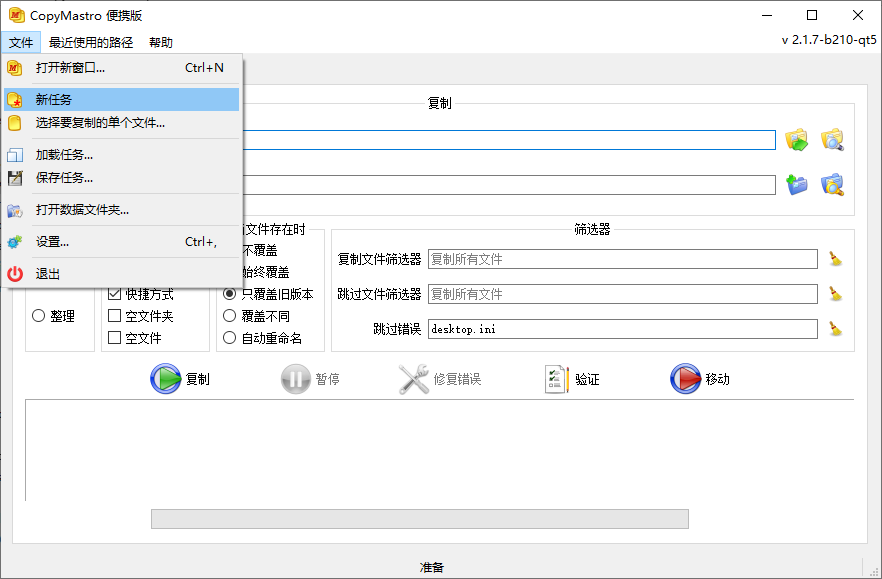Image resolution: width=882 pixels, height=579 pixels.
Task: Open the 帮助 menu
Action: pyautogui.click(x=161, y=42)
